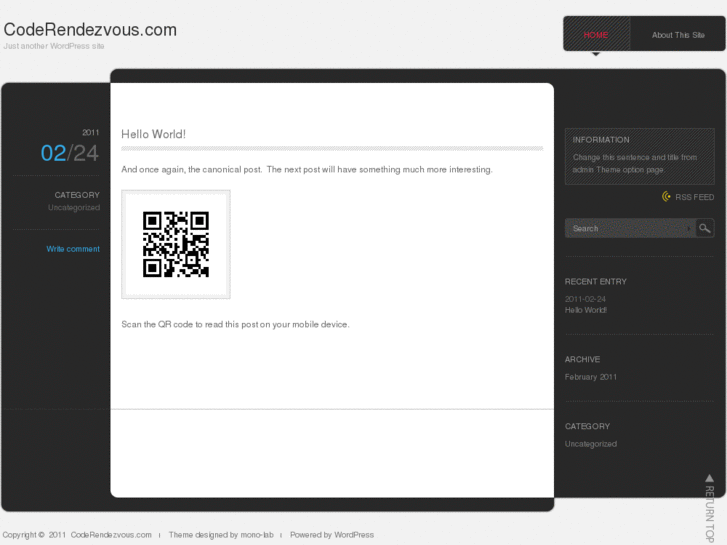Click the RSS feed icon
The width and height of the screenshot is (727, 545).
(666, 197)
